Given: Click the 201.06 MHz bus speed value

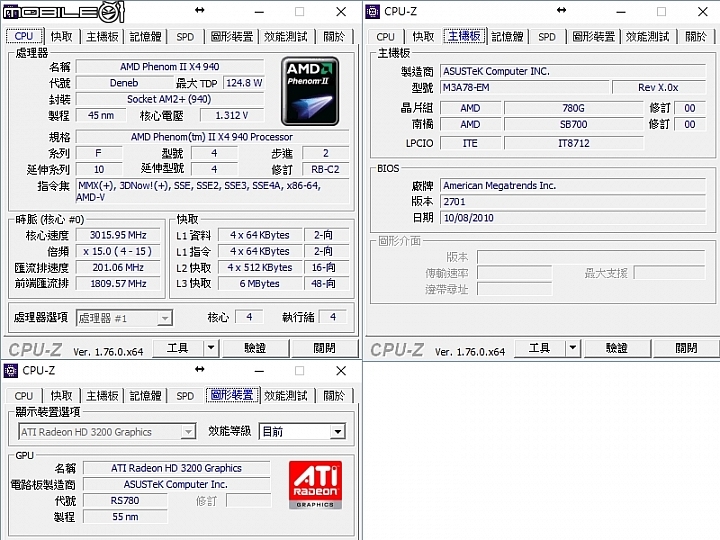Looking at the screenshot, I should pyautogui.click(x=118, y=267).
